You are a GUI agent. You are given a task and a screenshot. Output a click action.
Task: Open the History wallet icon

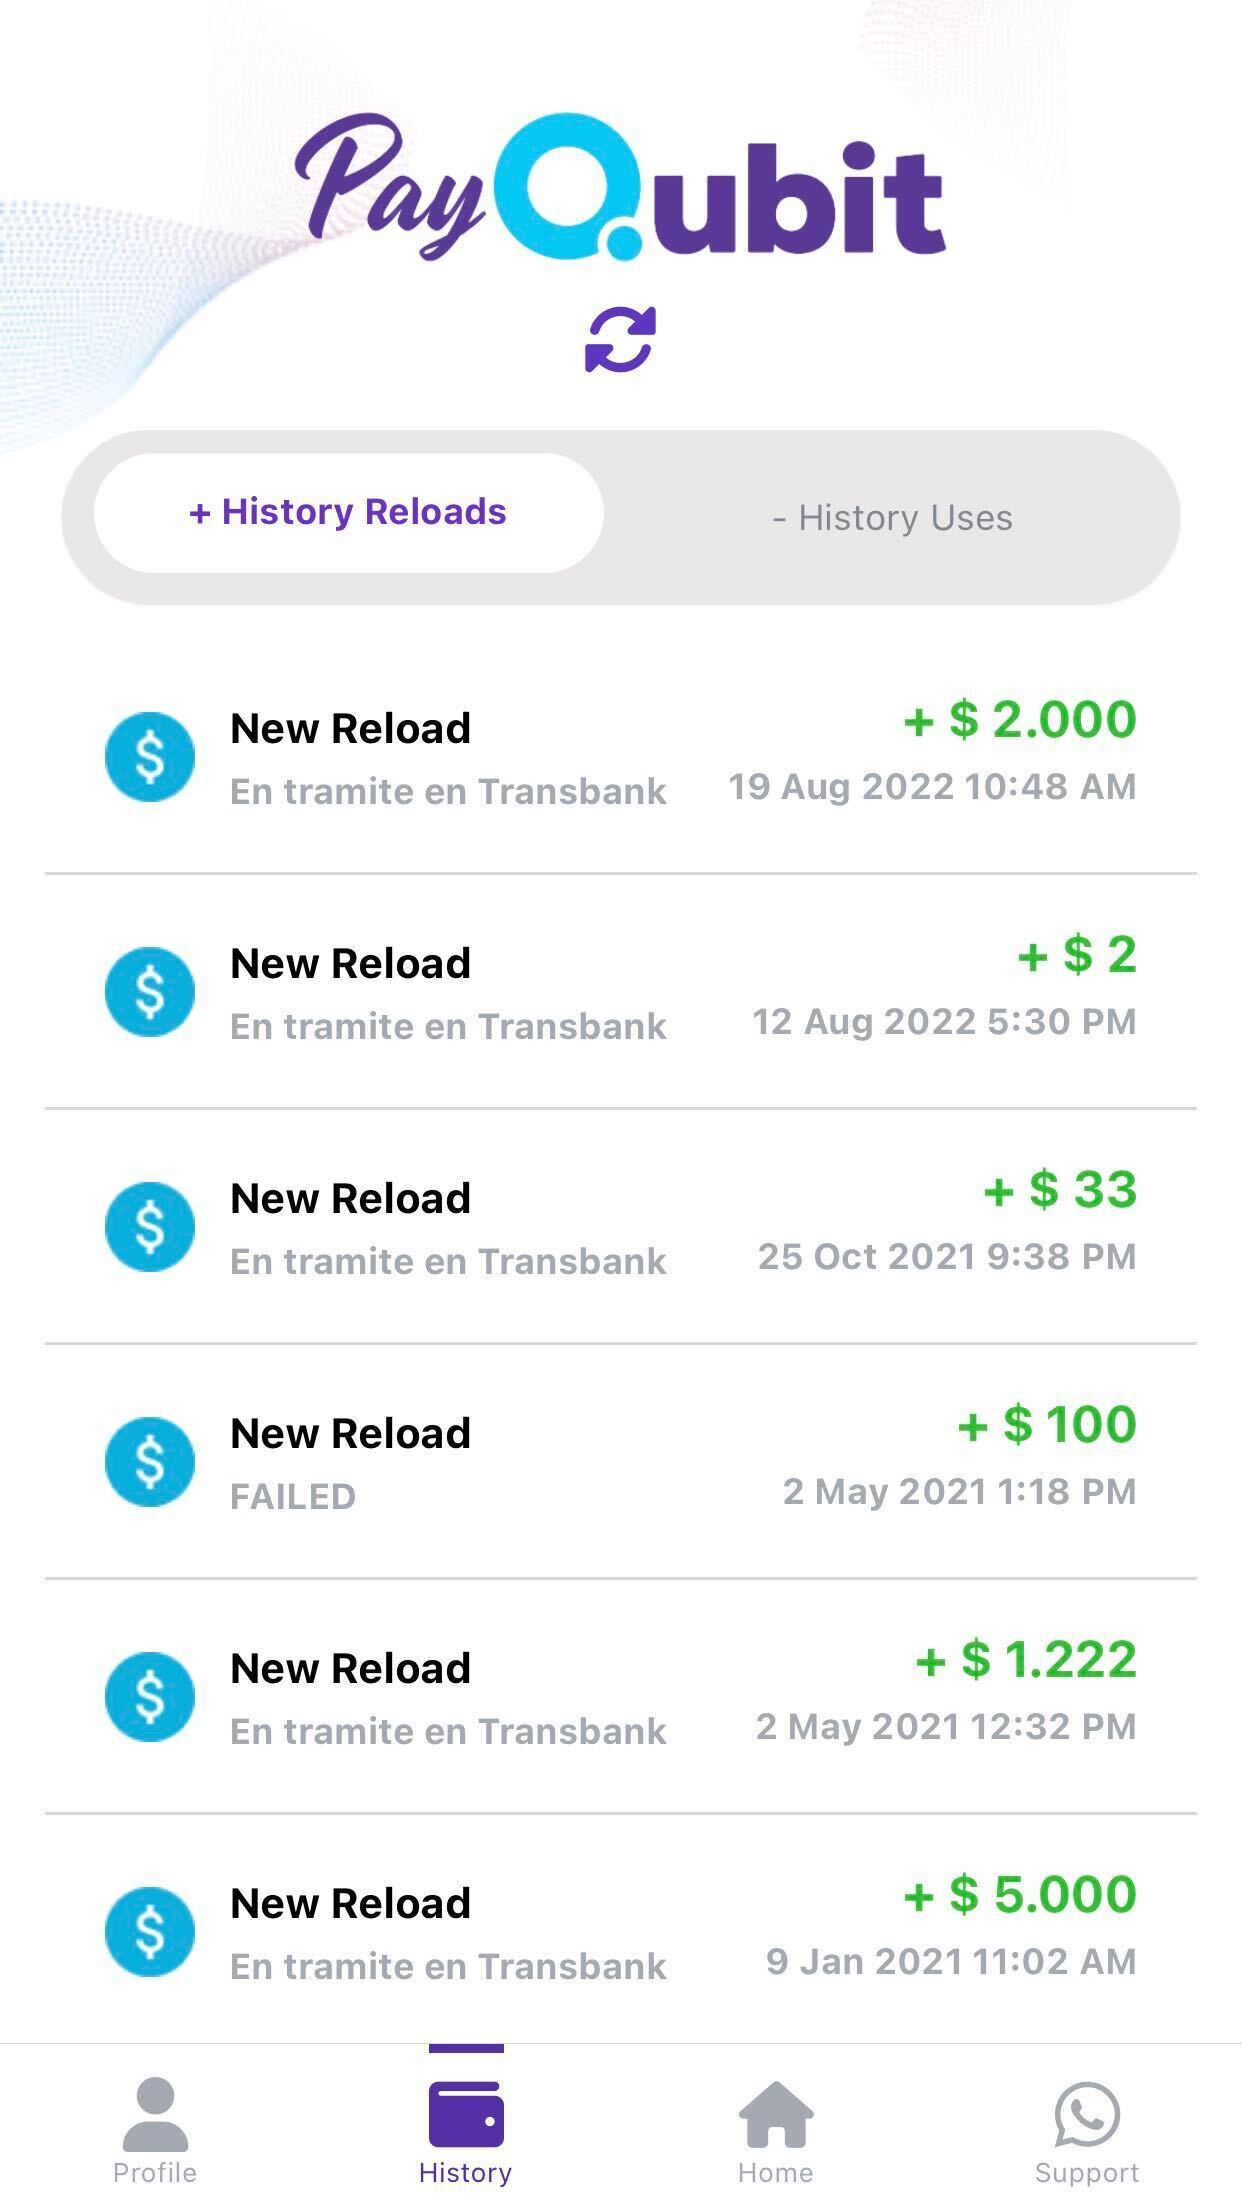[x=466, y=2112]
